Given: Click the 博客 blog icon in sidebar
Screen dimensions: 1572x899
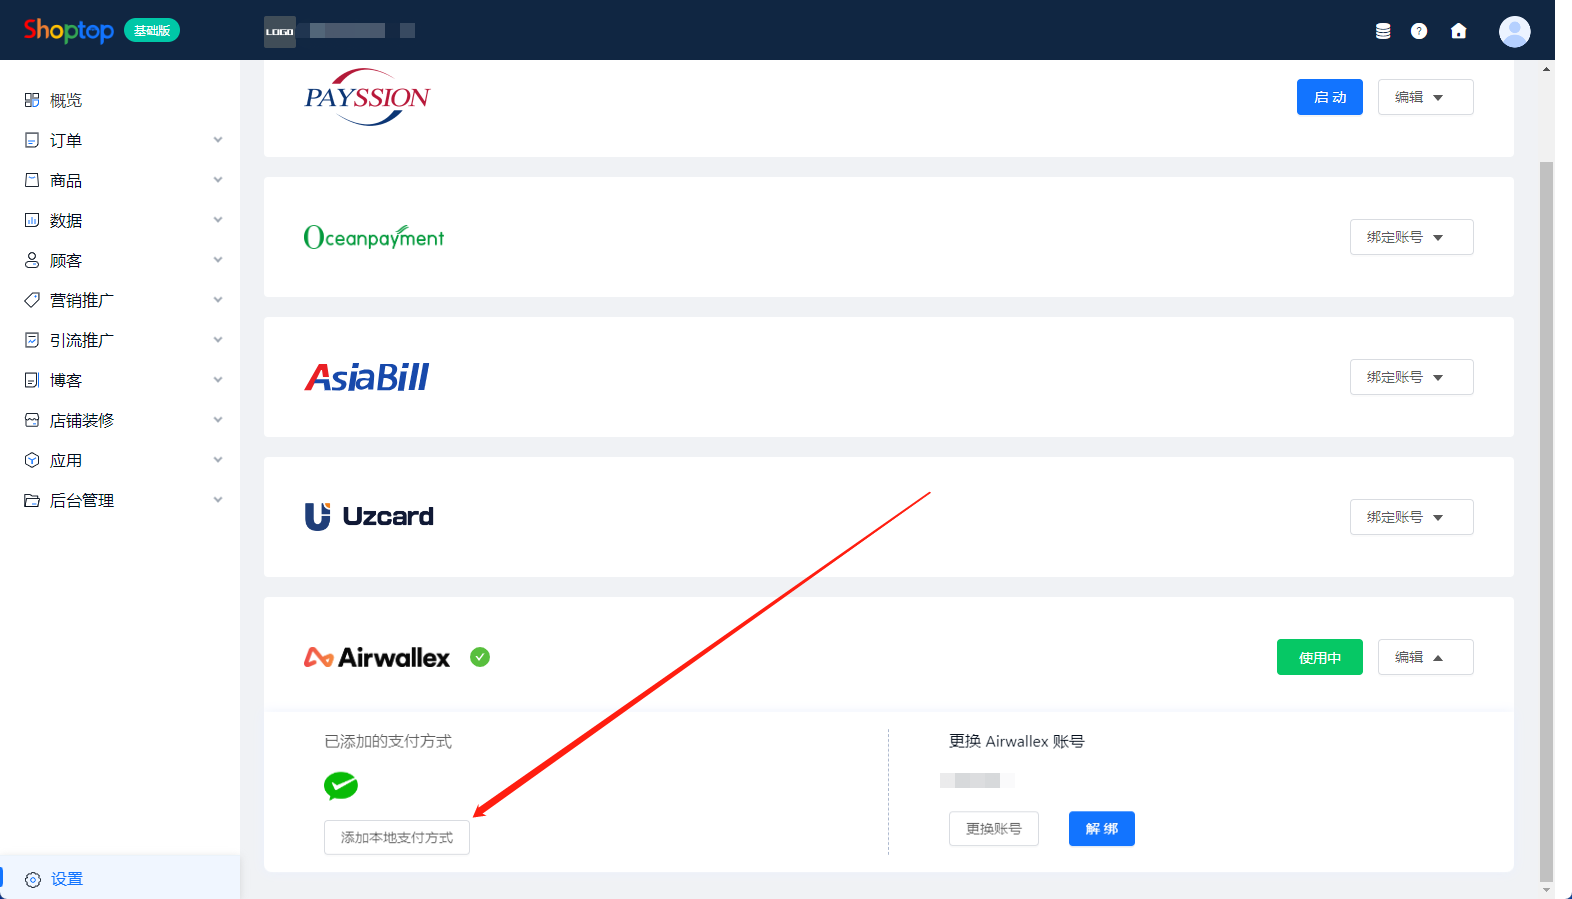Looking at the screenshot, I should pos(32,380).
